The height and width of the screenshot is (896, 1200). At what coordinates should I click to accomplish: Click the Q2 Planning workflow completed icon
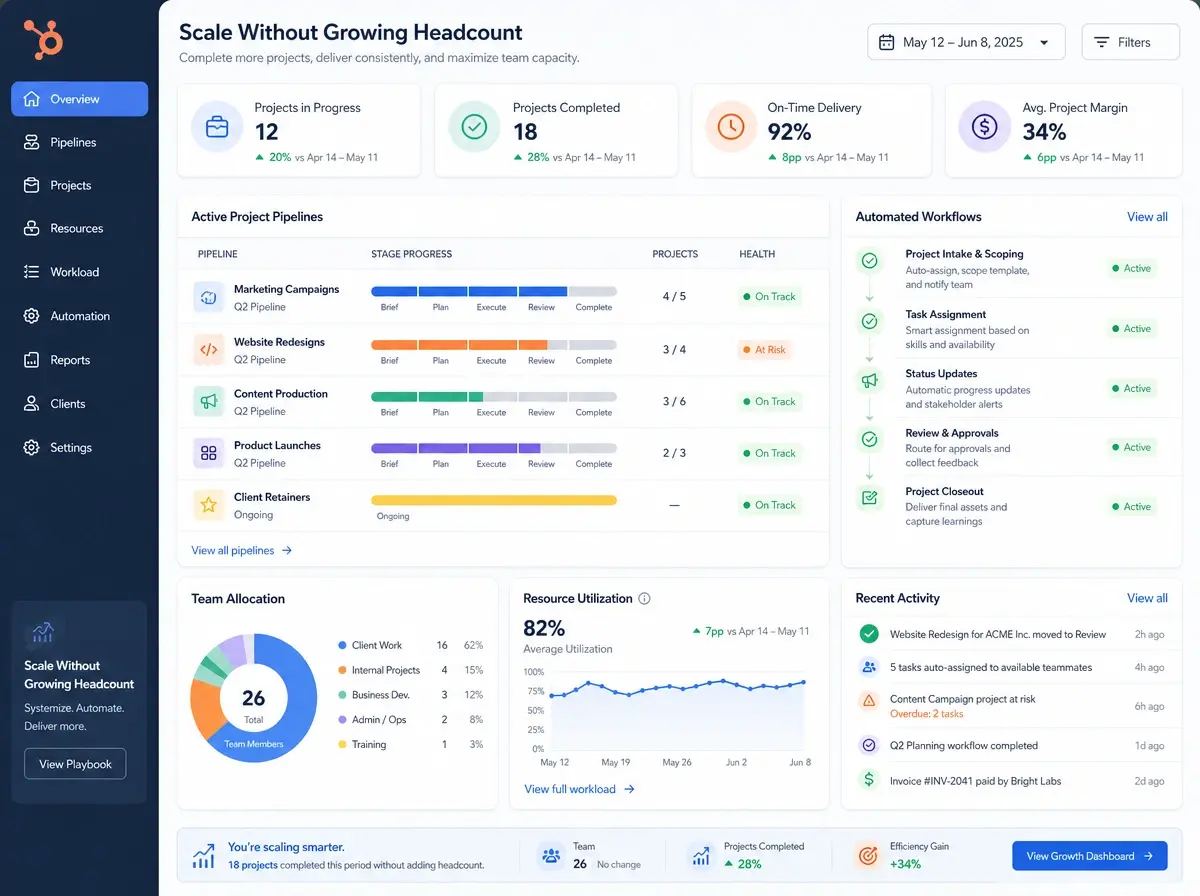(869, 745)
